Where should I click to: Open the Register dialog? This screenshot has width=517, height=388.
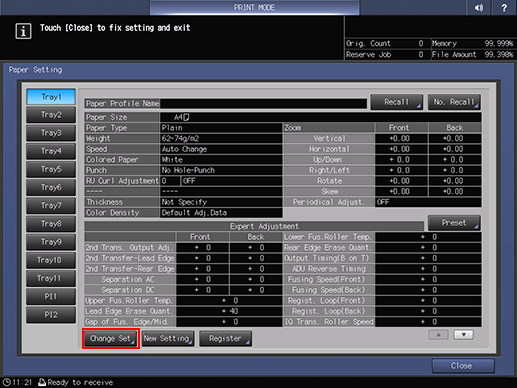pos(225,339)
